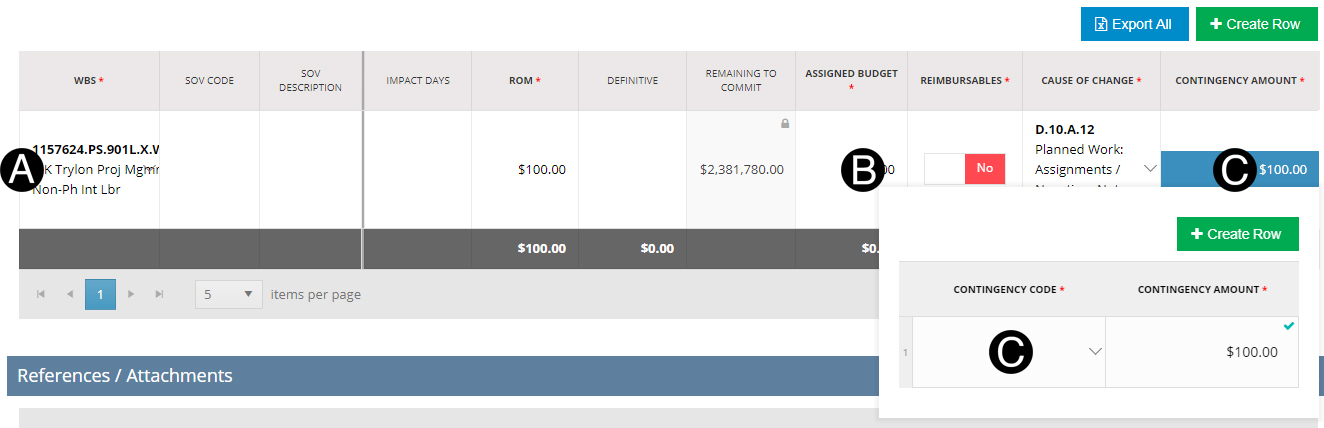Click Create Row in the contingency popup
The image size is (1324, 428).
click(x=1237, y=234)
